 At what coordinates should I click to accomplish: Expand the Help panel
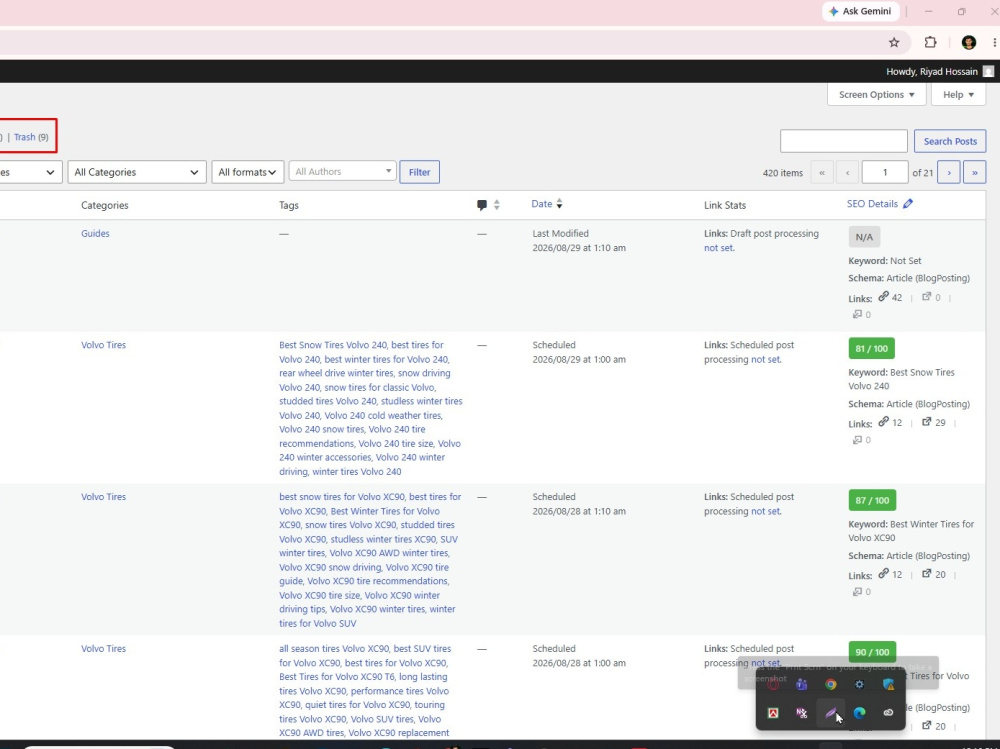pos(958,94)
